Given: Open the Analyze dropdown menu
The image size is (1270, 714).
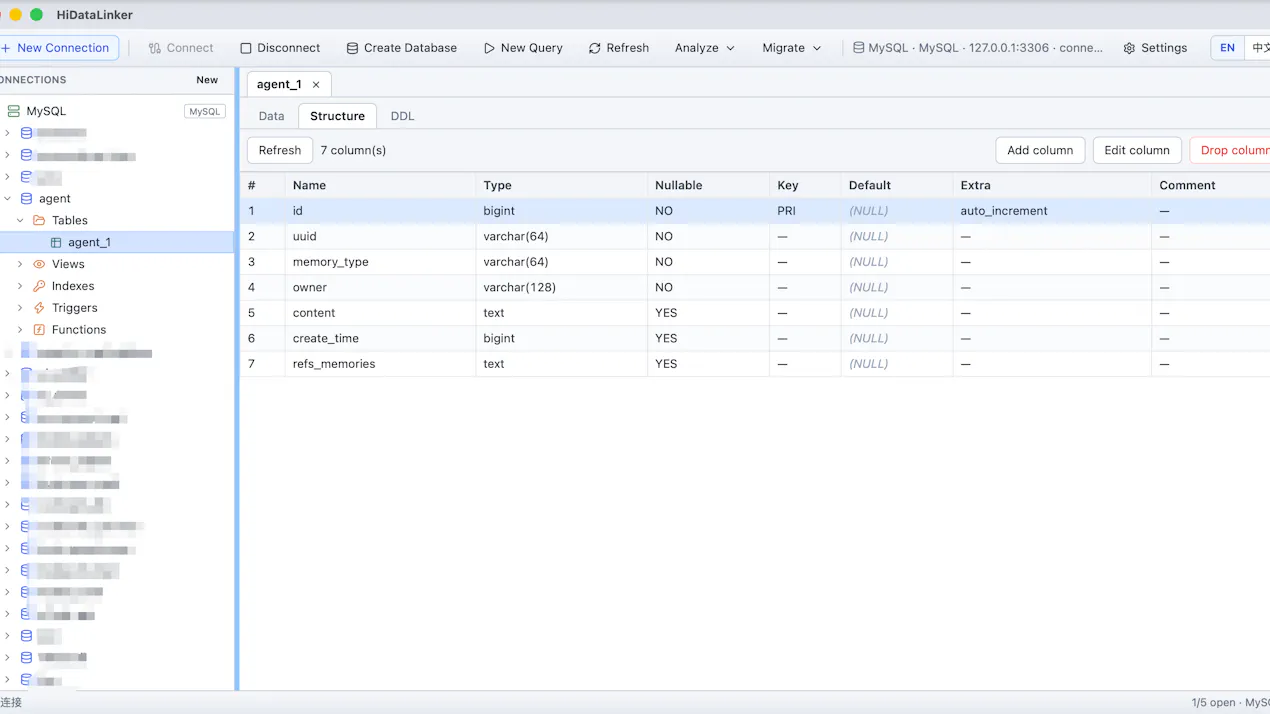Looking at the screenshot, I should tap(705, 48).
